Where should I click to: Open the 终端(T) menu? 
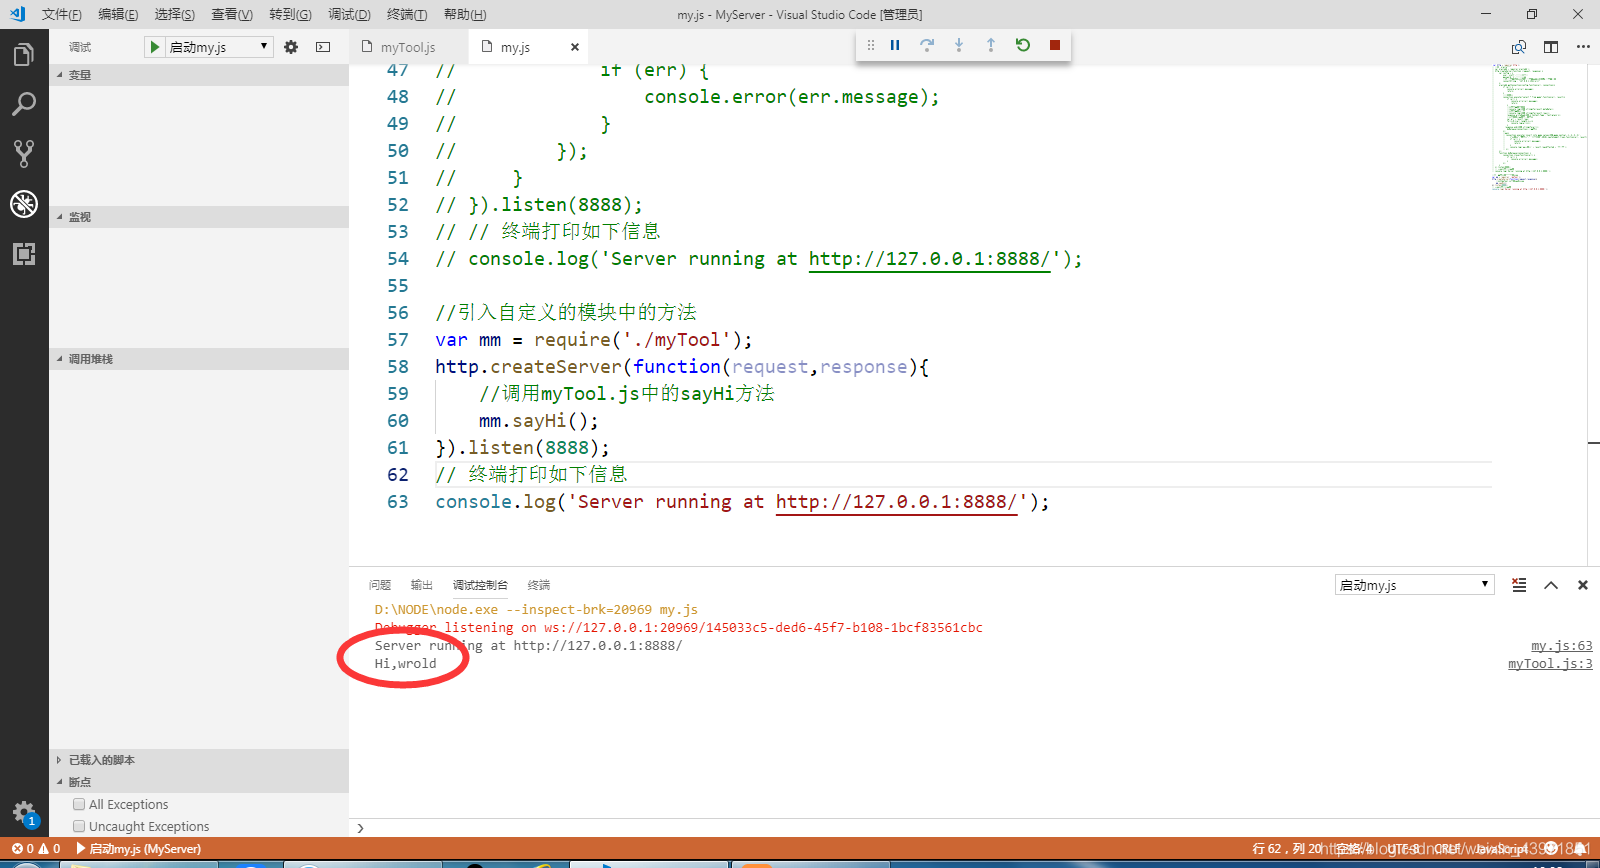[x=407, y=14]
